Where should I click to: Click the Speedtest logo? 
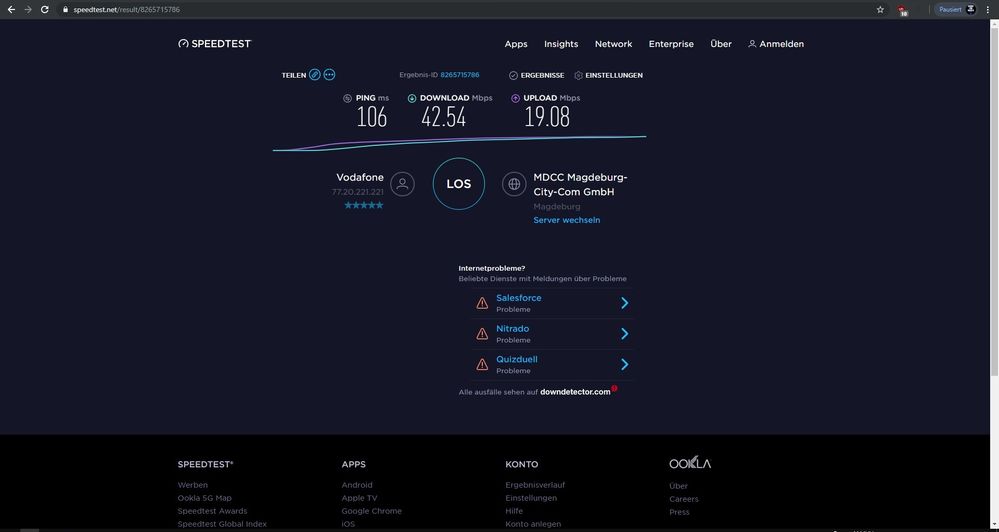pyautogui.click(x=215, y=43)
